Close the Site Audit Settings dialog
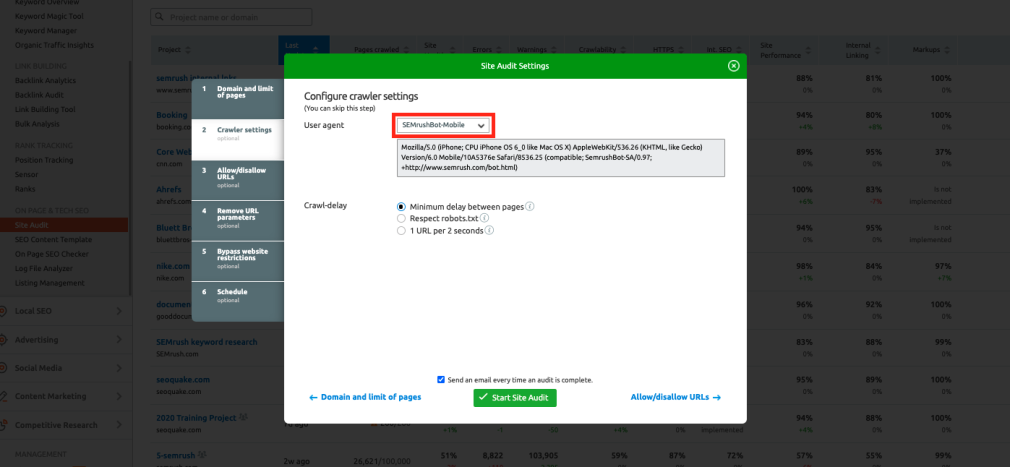 733,66
